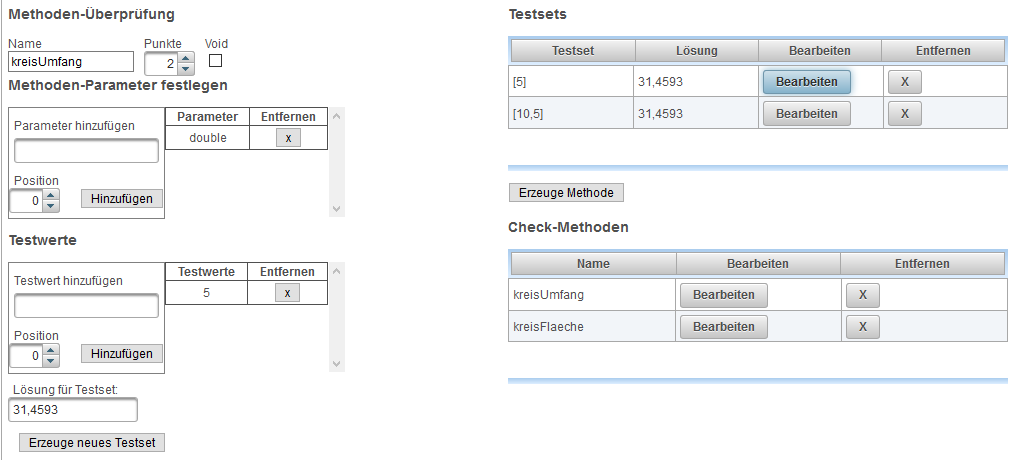Decrement Testwerte Position spinner
The width and height of the screenshot is (1019, 460).
[x=51, y=361]
